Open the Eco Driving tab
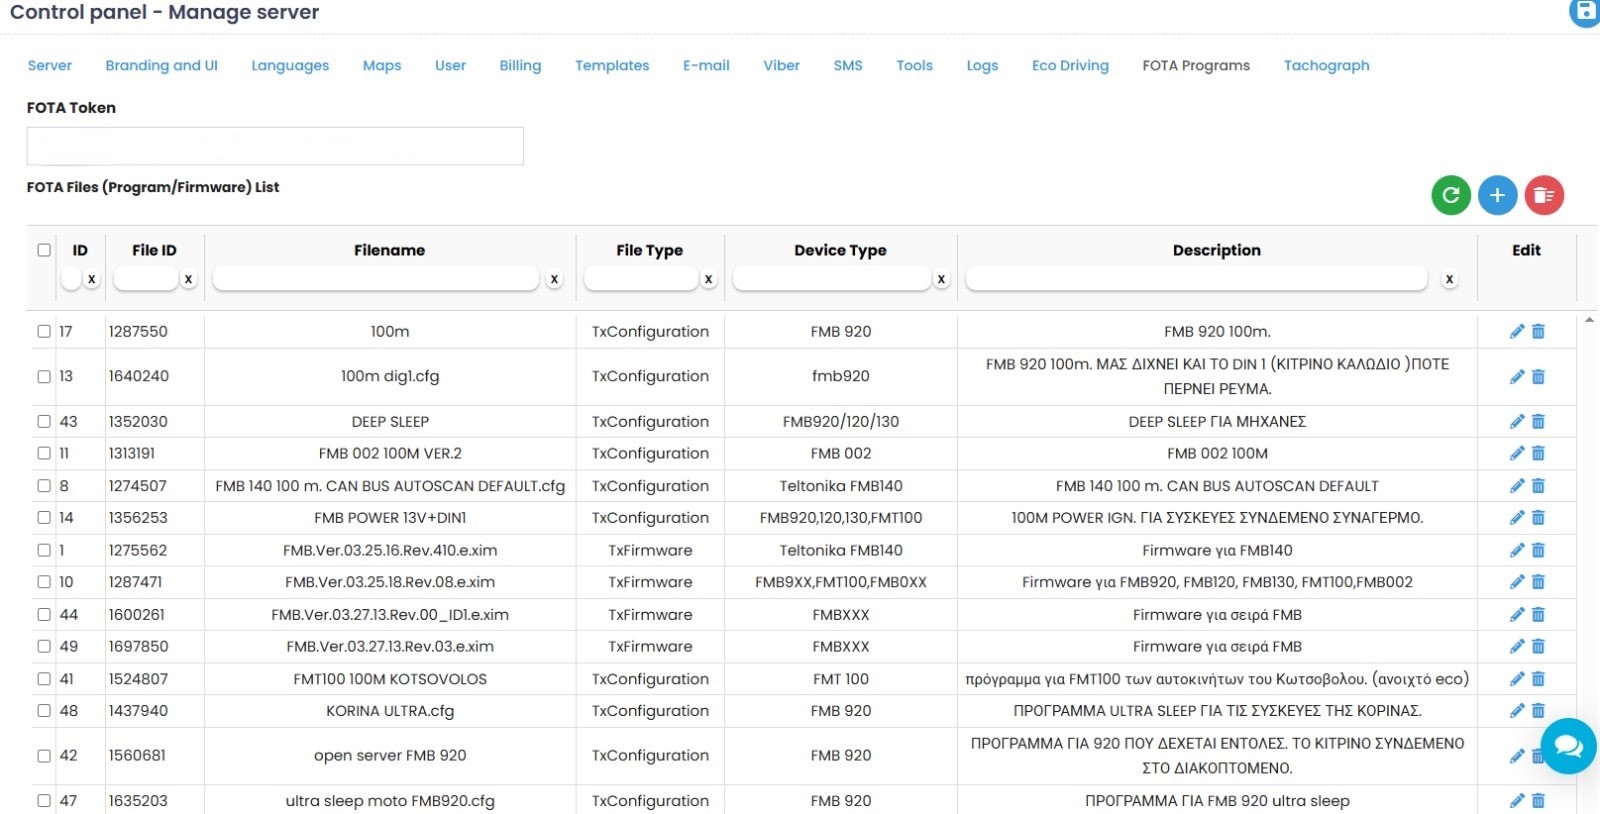Screen dimensions: 1600x814 [1070, 65]
